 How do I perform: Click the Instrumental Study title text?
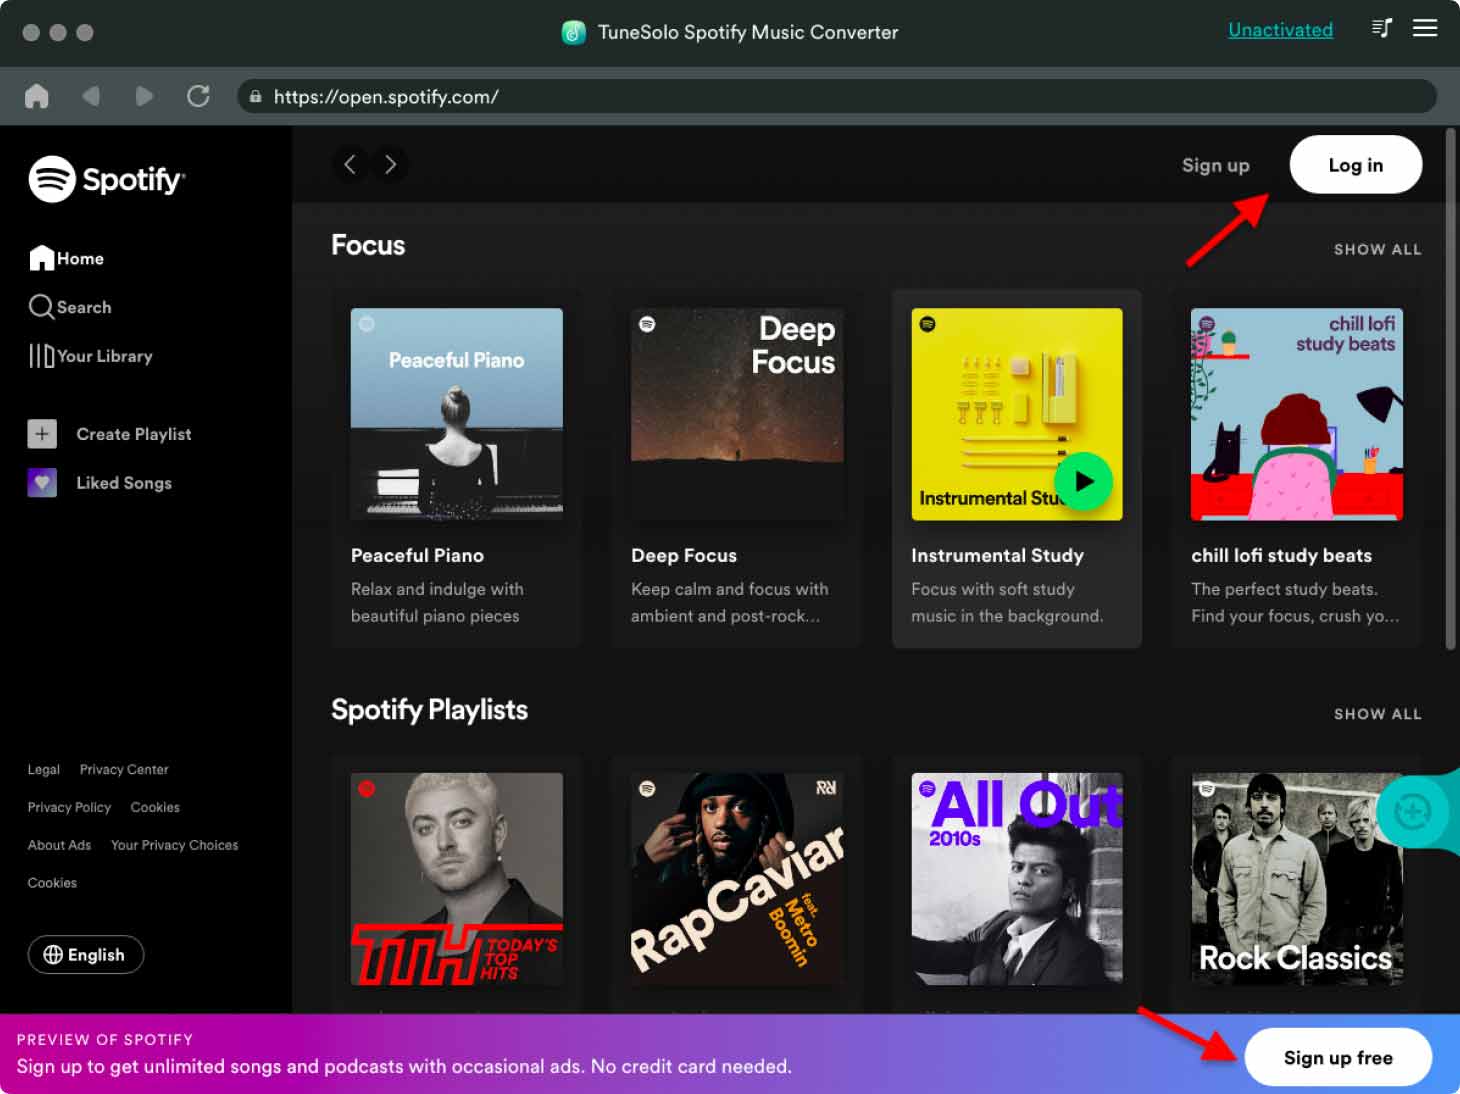tap(997, 555)
